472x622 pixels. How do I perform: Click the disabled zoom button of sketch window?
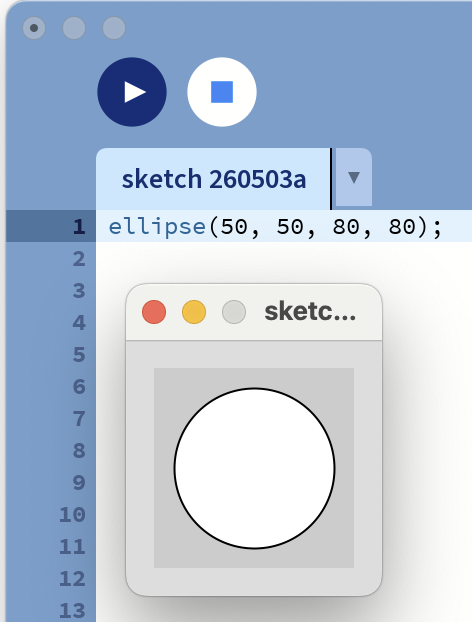[x=234, y=312]
